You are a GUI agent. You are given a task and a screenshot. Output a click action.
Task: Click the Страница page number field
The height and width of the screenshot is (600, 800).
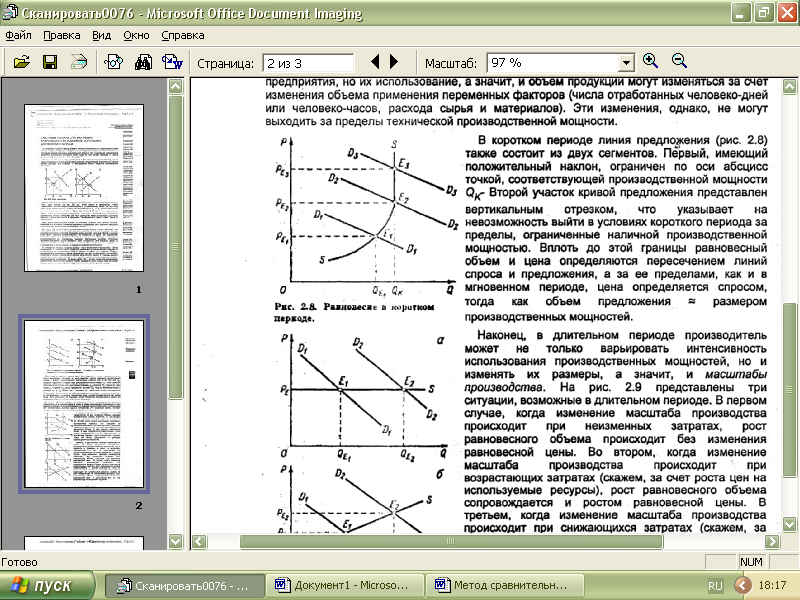click(308, 63)
